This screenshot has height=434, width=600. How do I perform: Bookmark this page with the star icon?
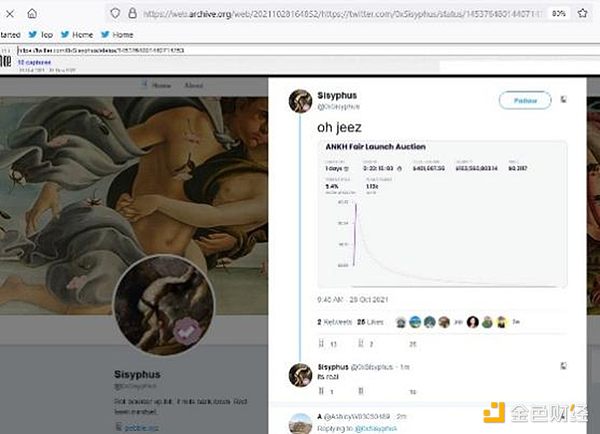coord(582,13)
